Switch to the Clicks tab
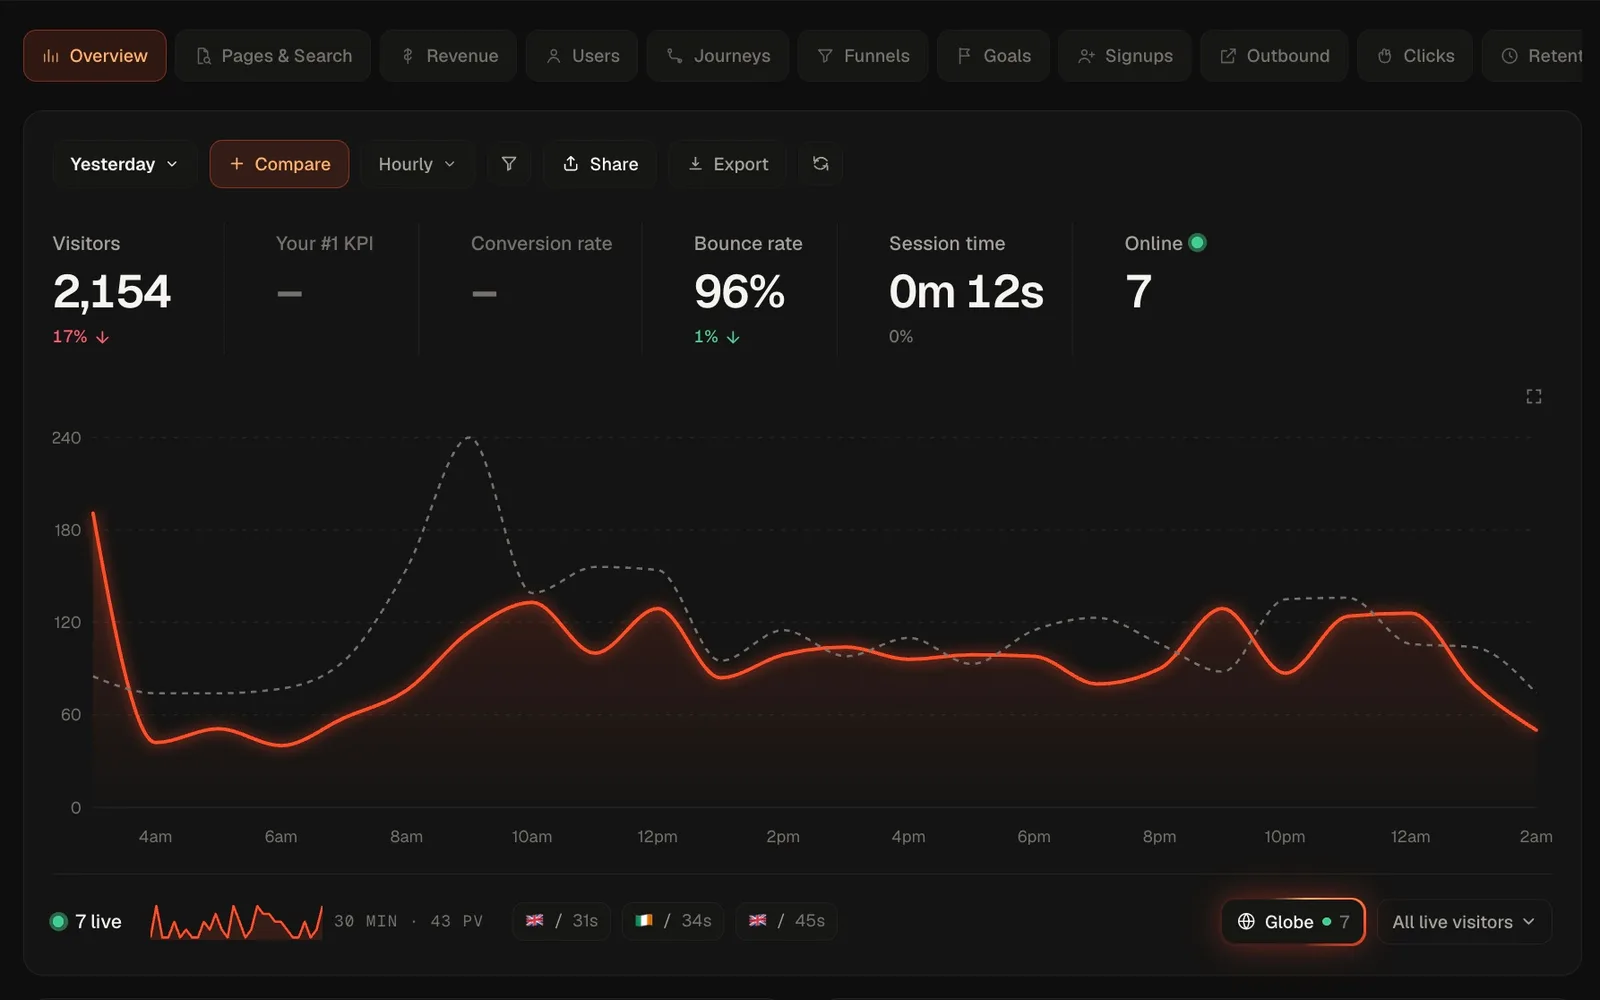1600x1000 pixels. (x=1415, y=56)
